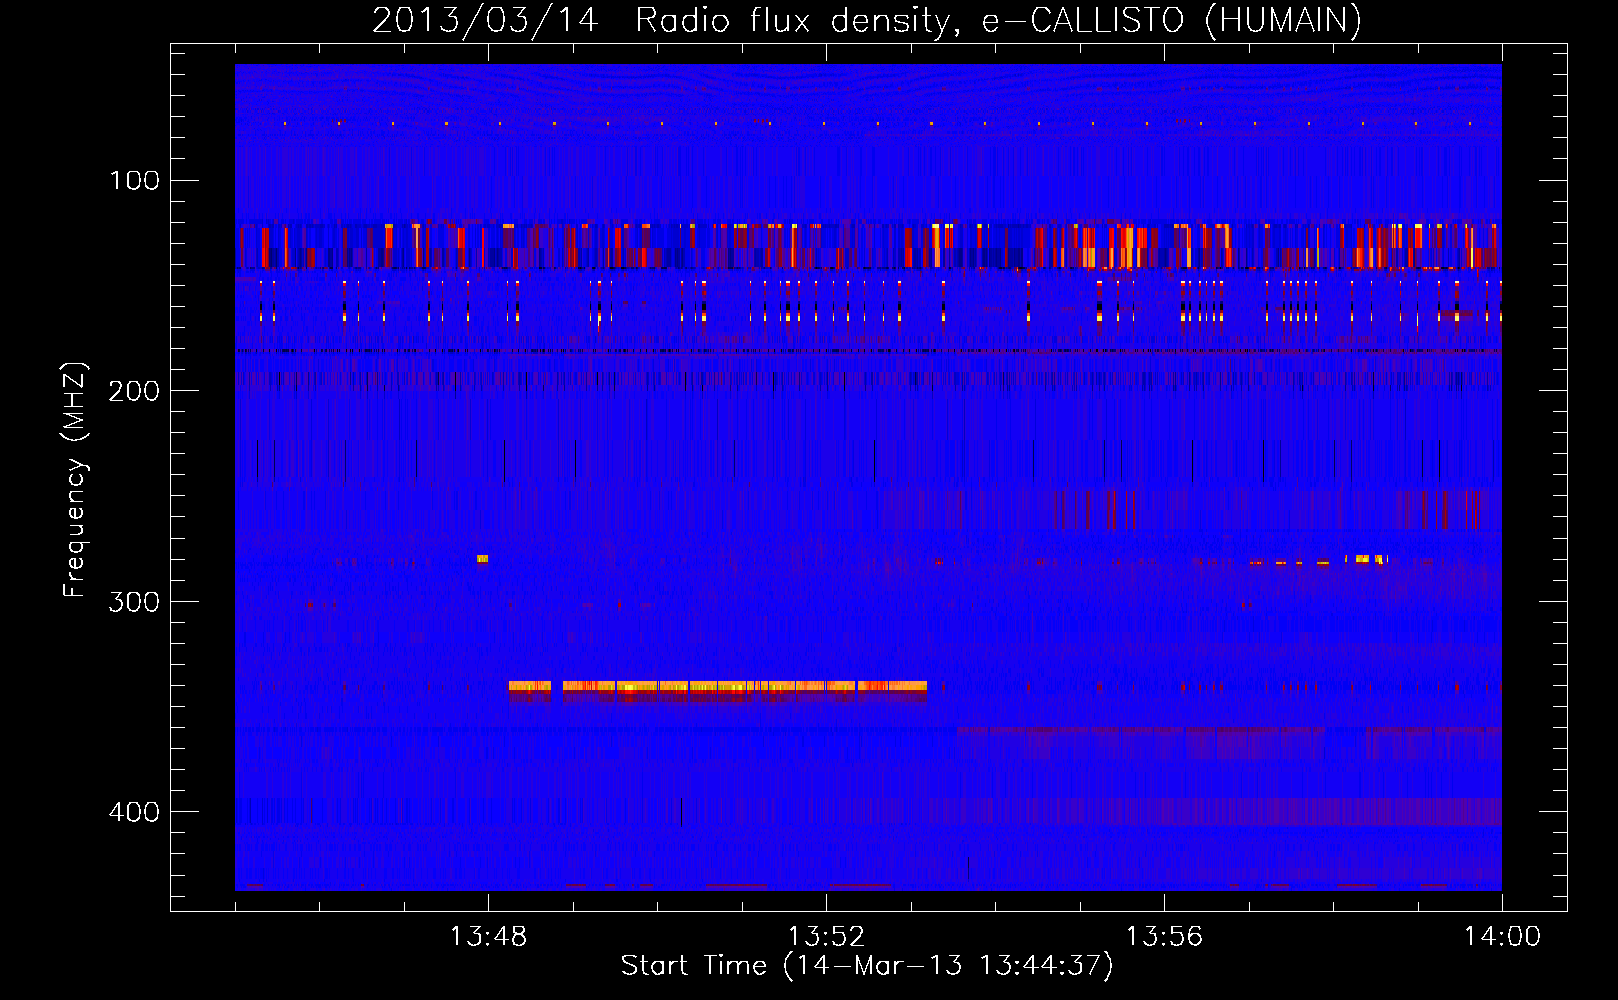
Task: Click the 13:56 time tick label
Action: pos(1164,937)
